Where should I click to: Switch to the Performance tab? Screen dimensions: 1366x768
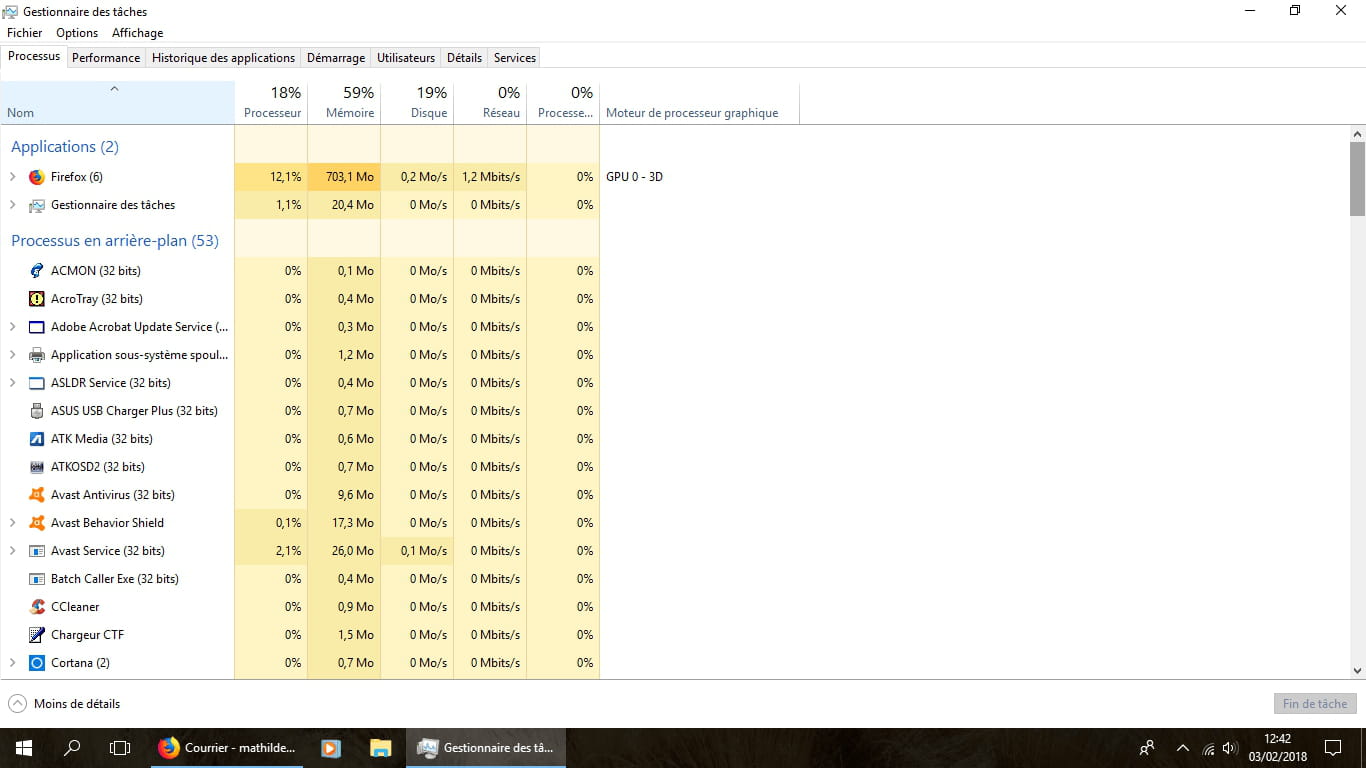tap(106, 58)
